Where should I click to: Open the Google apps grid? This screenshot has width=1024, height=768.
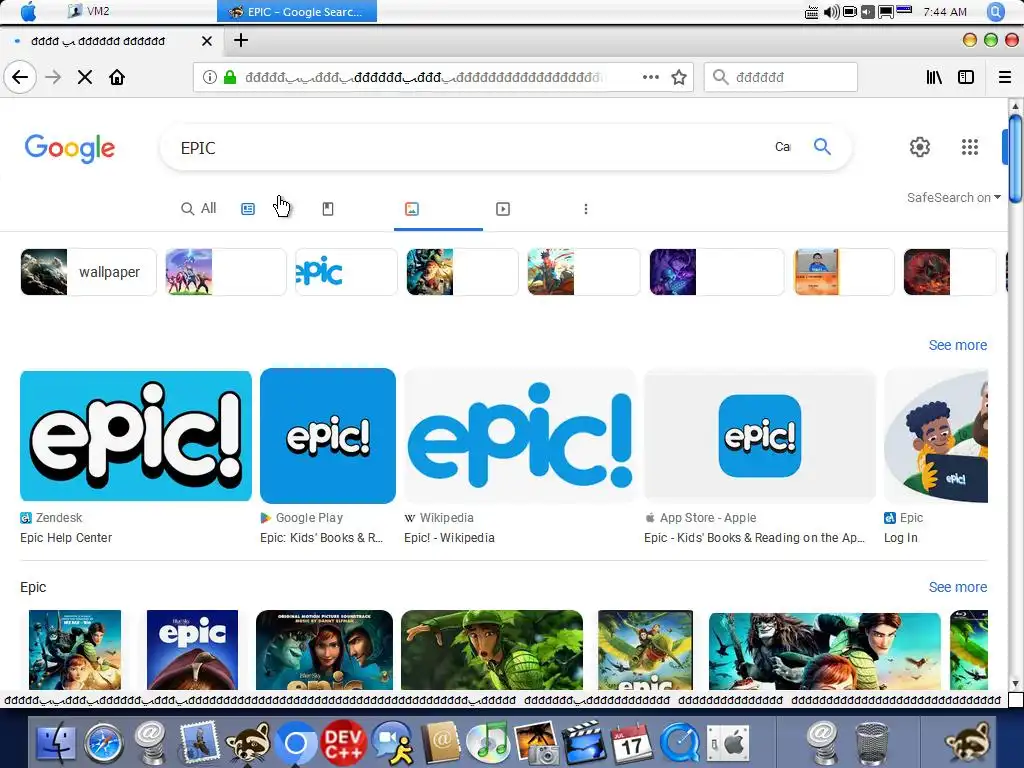click(970, 147)
